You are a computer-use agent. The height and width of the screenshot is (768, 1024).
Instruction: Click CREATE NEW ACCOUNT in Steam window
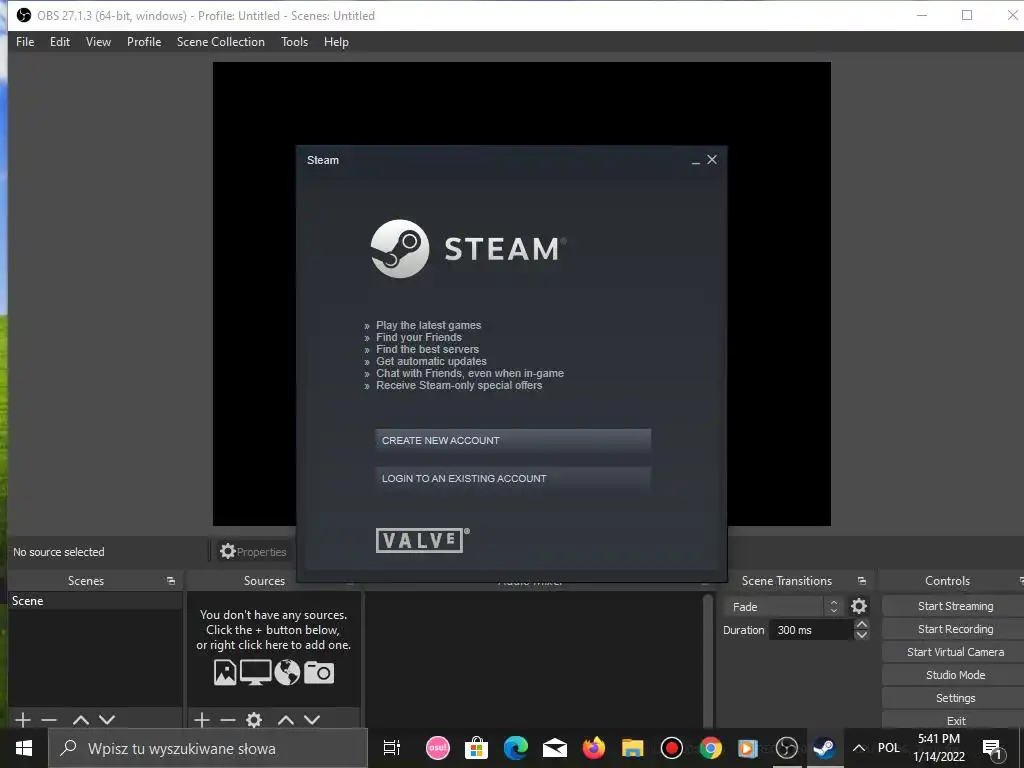click(513, 440)
